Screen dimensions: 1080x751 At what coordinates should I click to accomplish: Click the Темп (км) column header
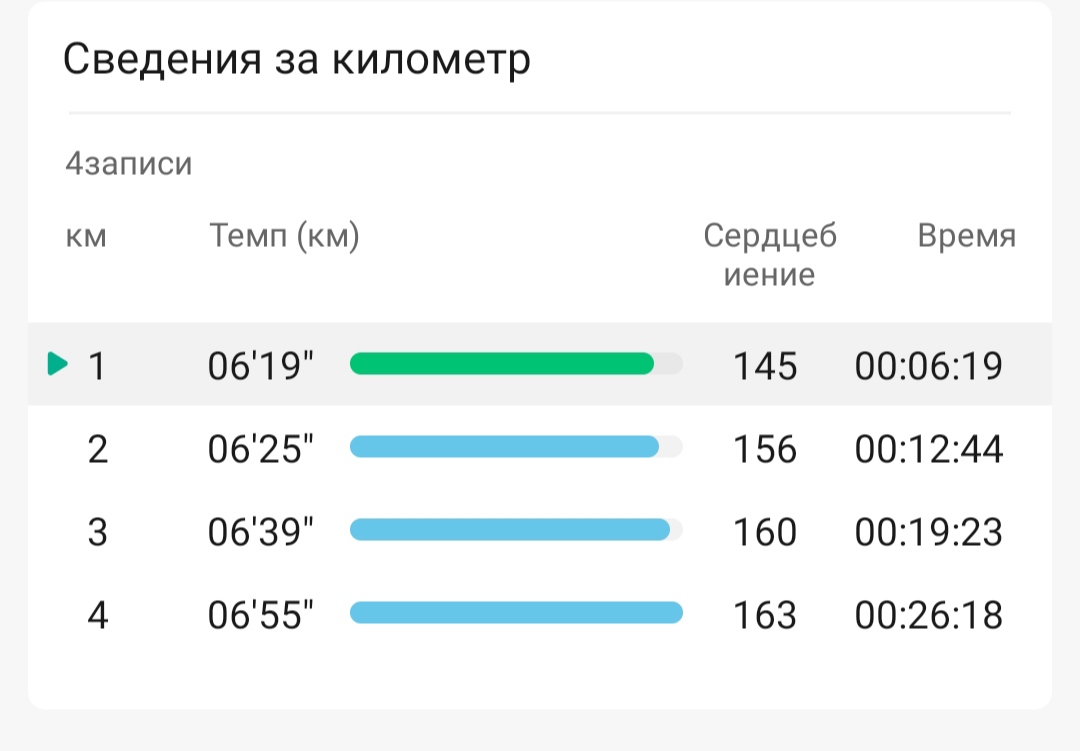(x=284, y=236)
